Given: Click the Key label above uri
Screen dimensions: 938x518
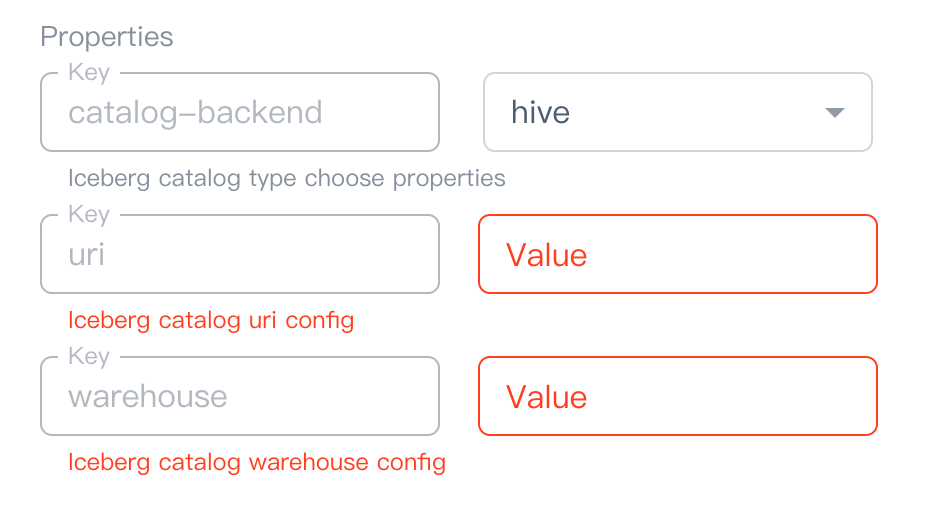Looking at the screenshot, I should [x=89, y=215].
